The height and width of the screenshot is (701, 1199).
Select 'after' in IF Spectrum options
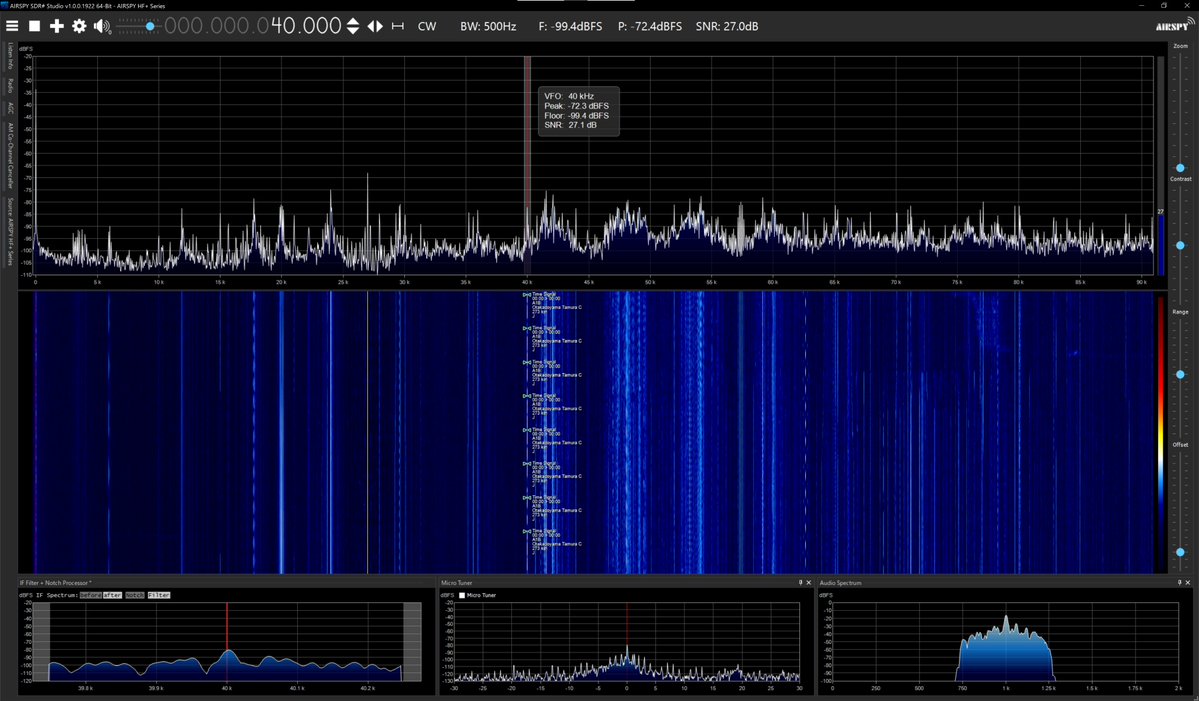[x=112, y=595]
